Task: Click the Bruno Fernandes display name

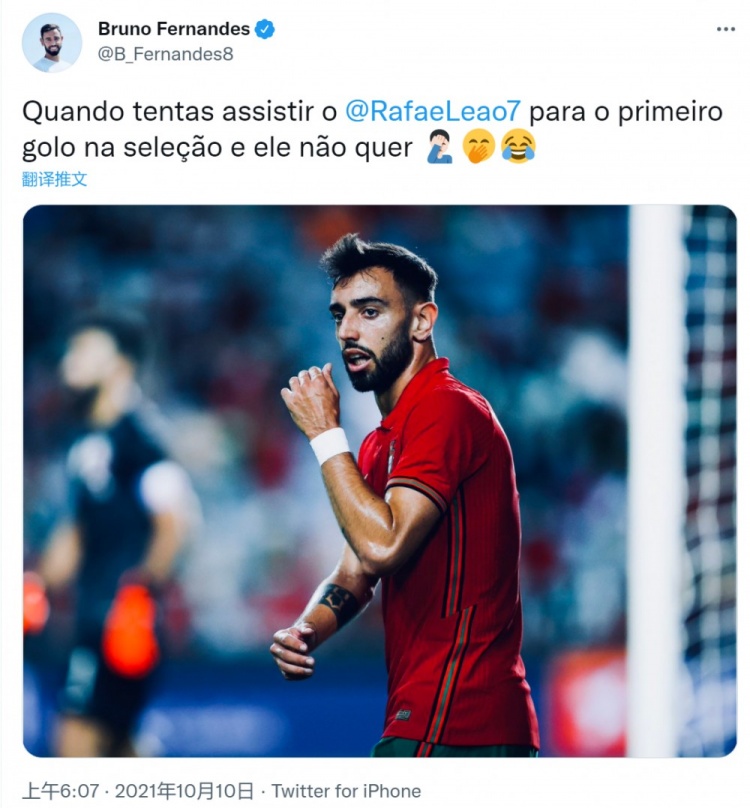Action: (174, 29)
